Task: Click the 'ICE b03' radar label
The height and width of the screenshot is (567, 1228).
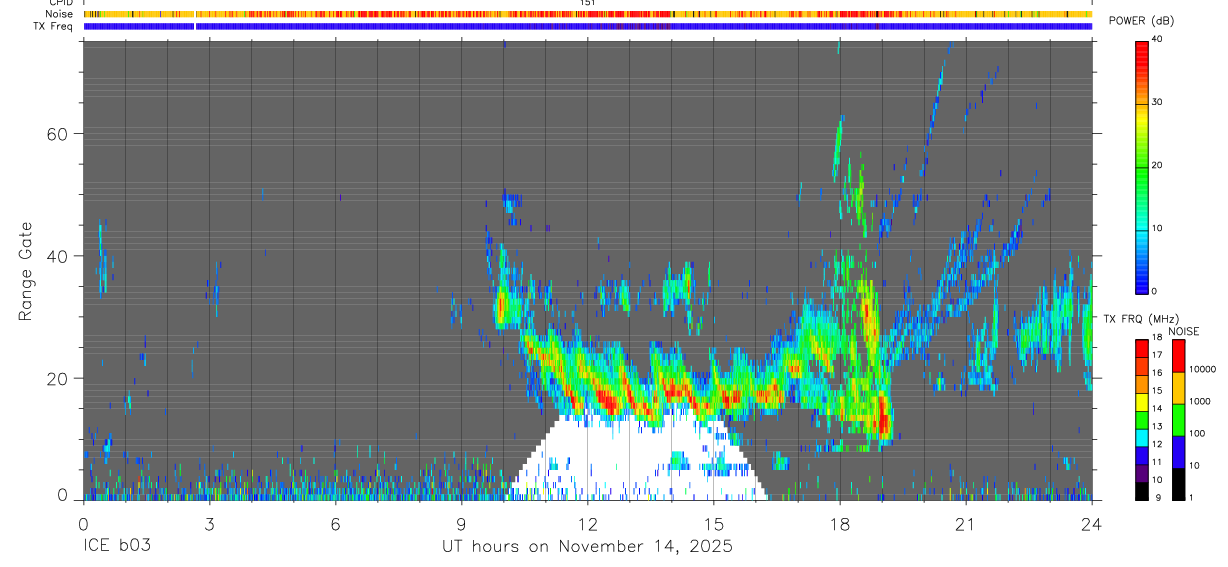Action: point(118,546)
